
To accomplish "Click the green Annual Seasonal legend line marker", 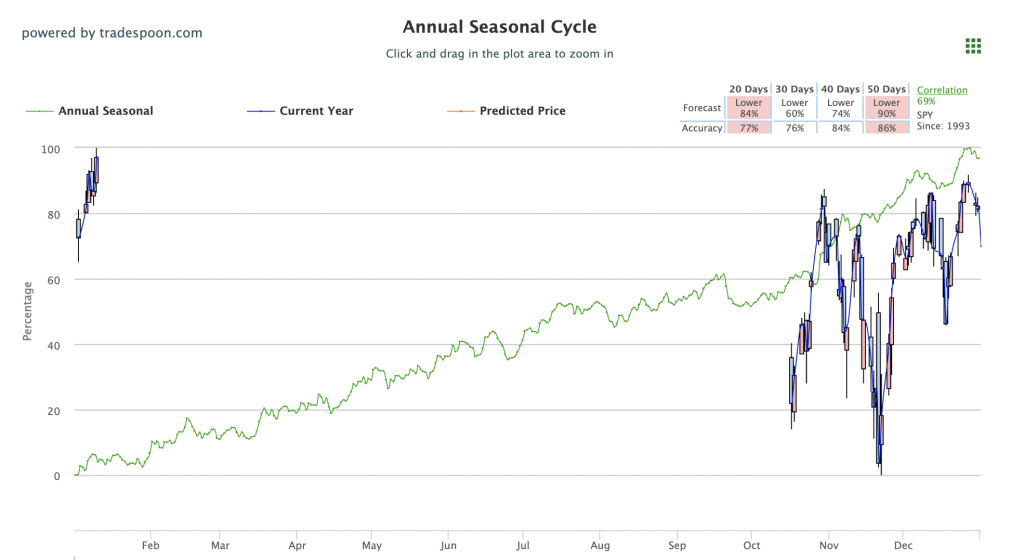I will coord(40,111).
